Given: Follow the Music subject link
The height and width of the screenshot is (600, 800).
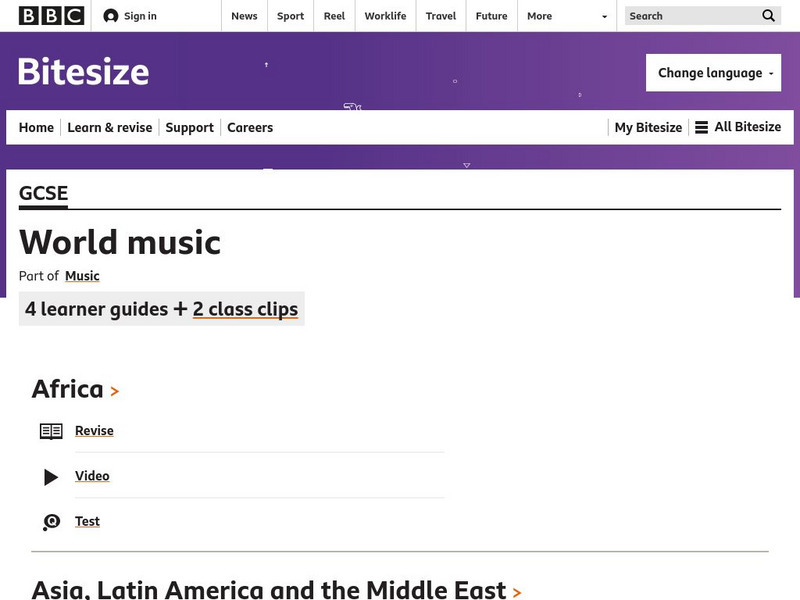Looking at the screenshot, I should click(82, 276).
